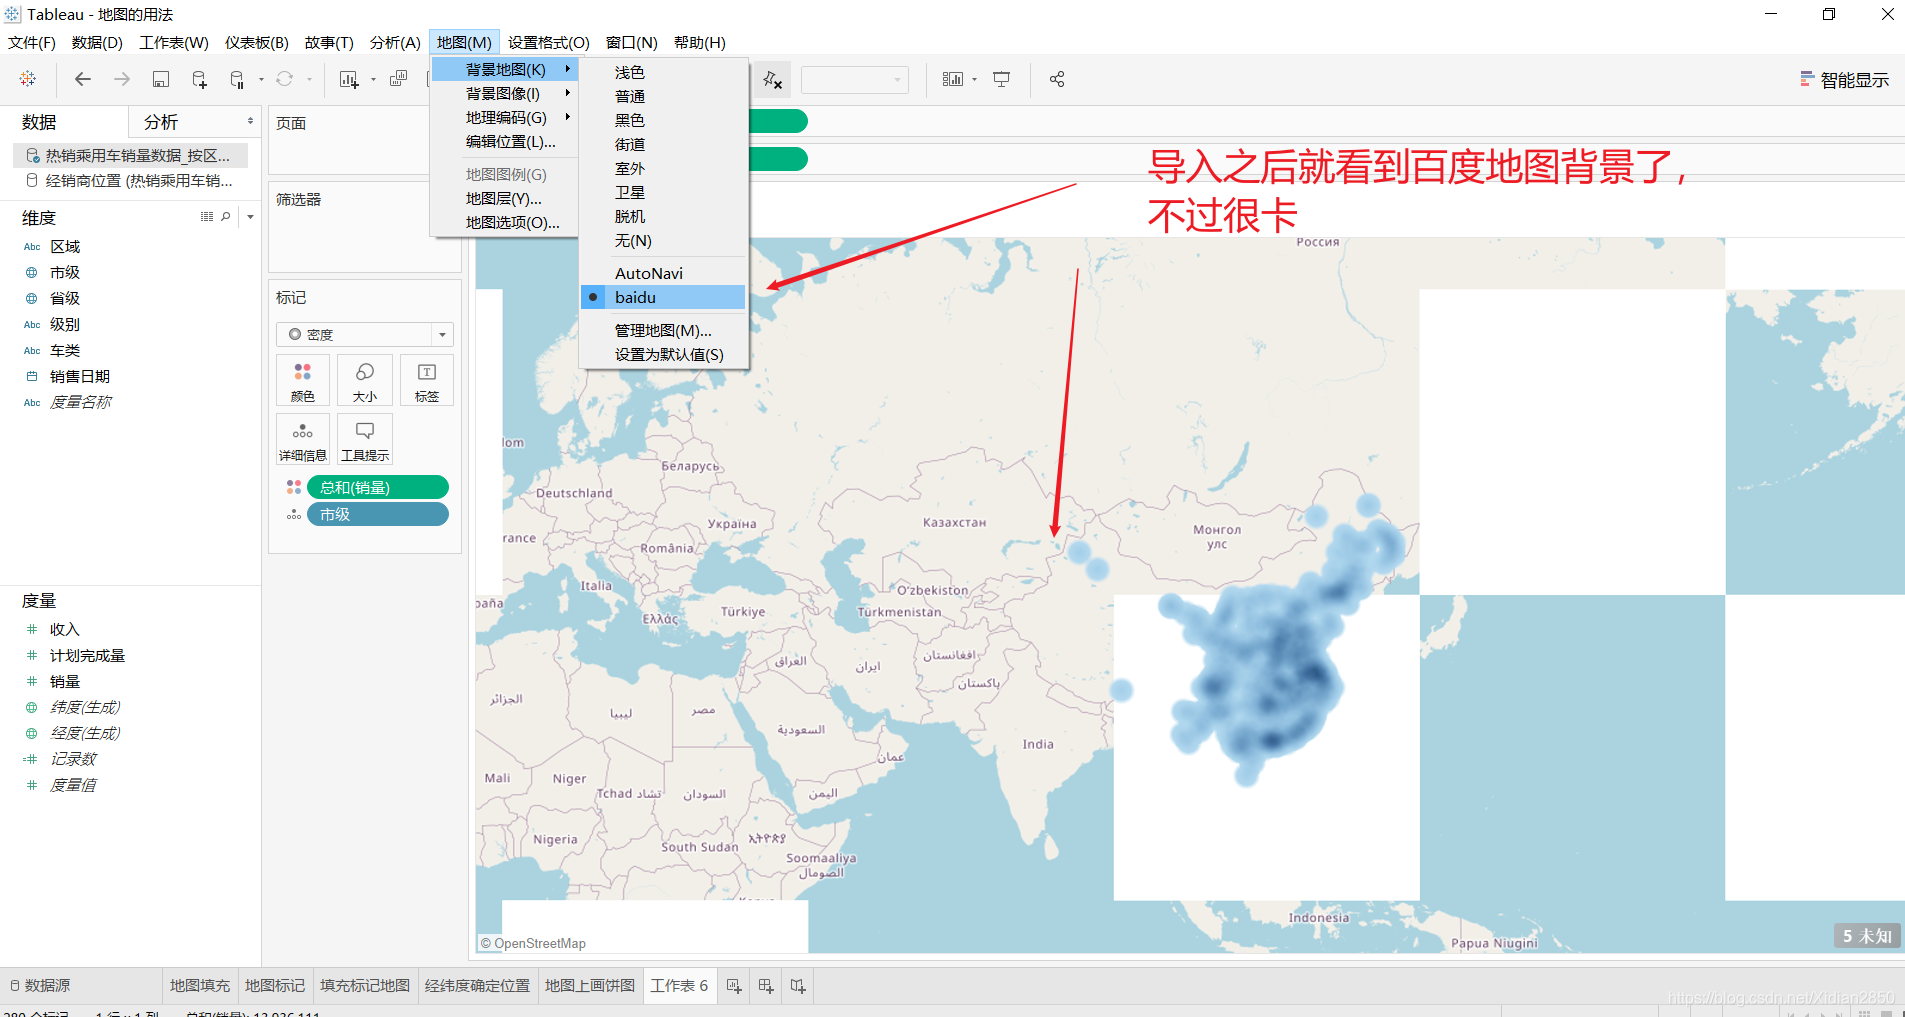Click the 计划完成量 measure field
The image size is (1905, 1017).
pos(88,655)
